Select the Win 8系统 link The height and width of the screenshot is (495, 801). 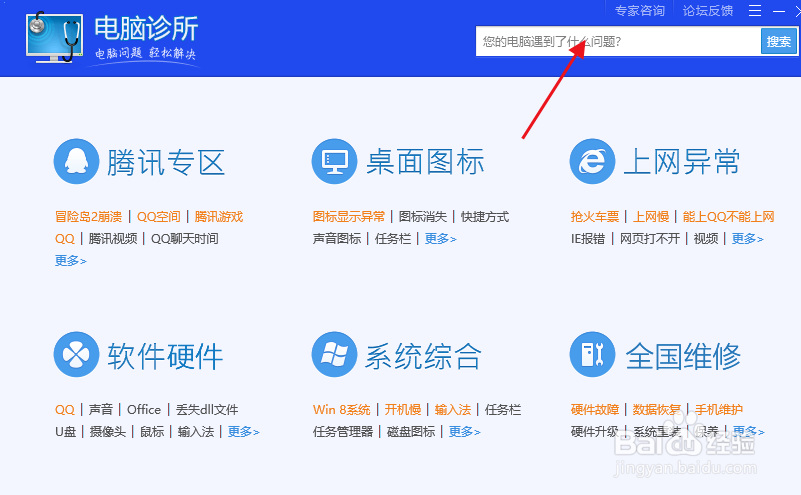342,410
